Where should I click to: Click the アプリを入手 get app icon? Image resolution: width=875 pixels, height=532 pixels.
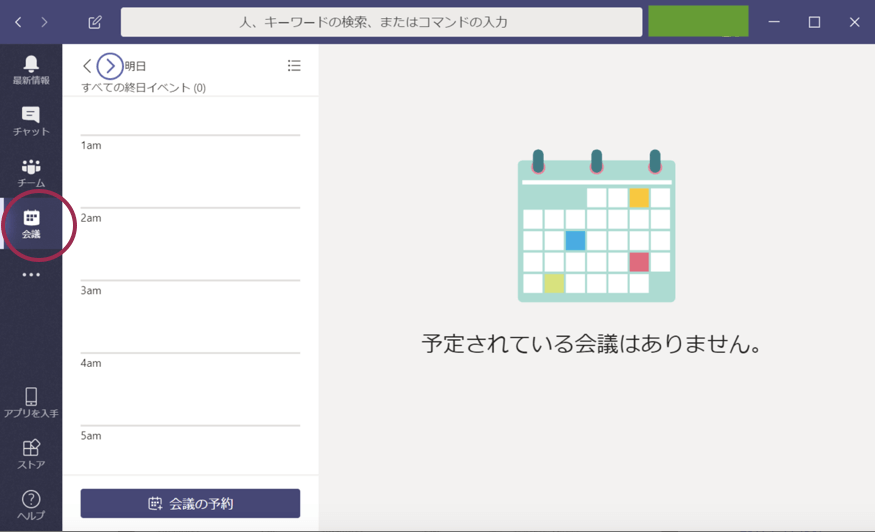tap(31, 402)
